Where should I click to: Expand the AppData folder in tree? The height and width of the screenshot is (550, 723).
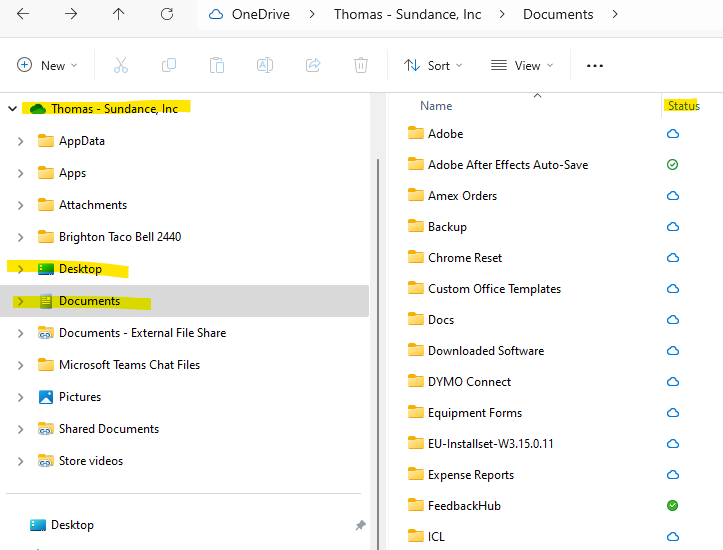coord(20,141)
